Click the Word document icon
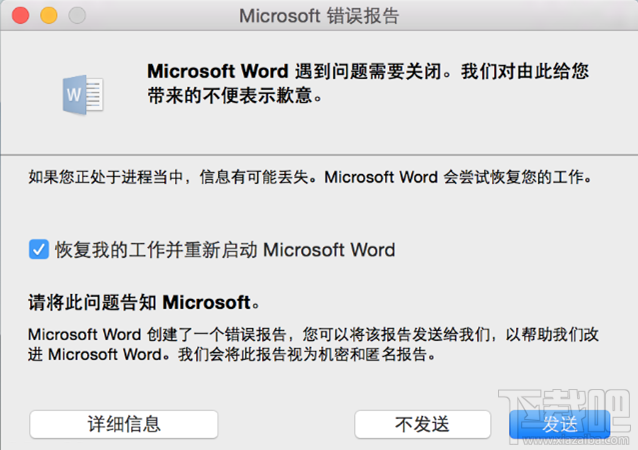638x450 pixels. pos(83,94)
